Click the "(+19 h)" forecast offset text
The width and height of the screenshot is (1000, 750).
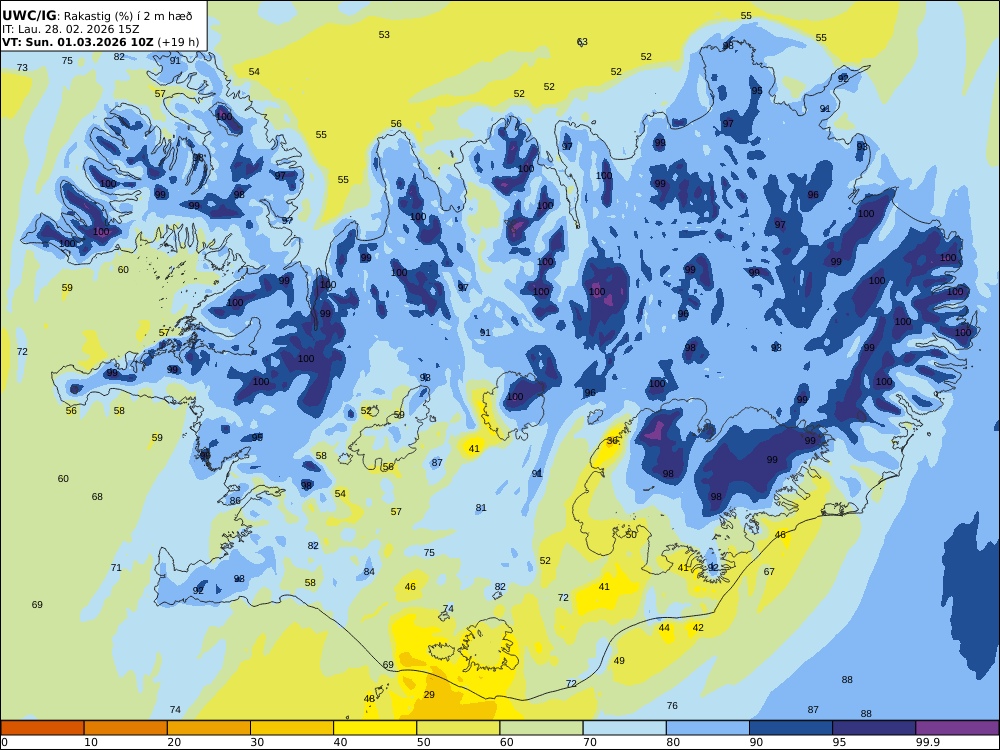pos(178,42)
